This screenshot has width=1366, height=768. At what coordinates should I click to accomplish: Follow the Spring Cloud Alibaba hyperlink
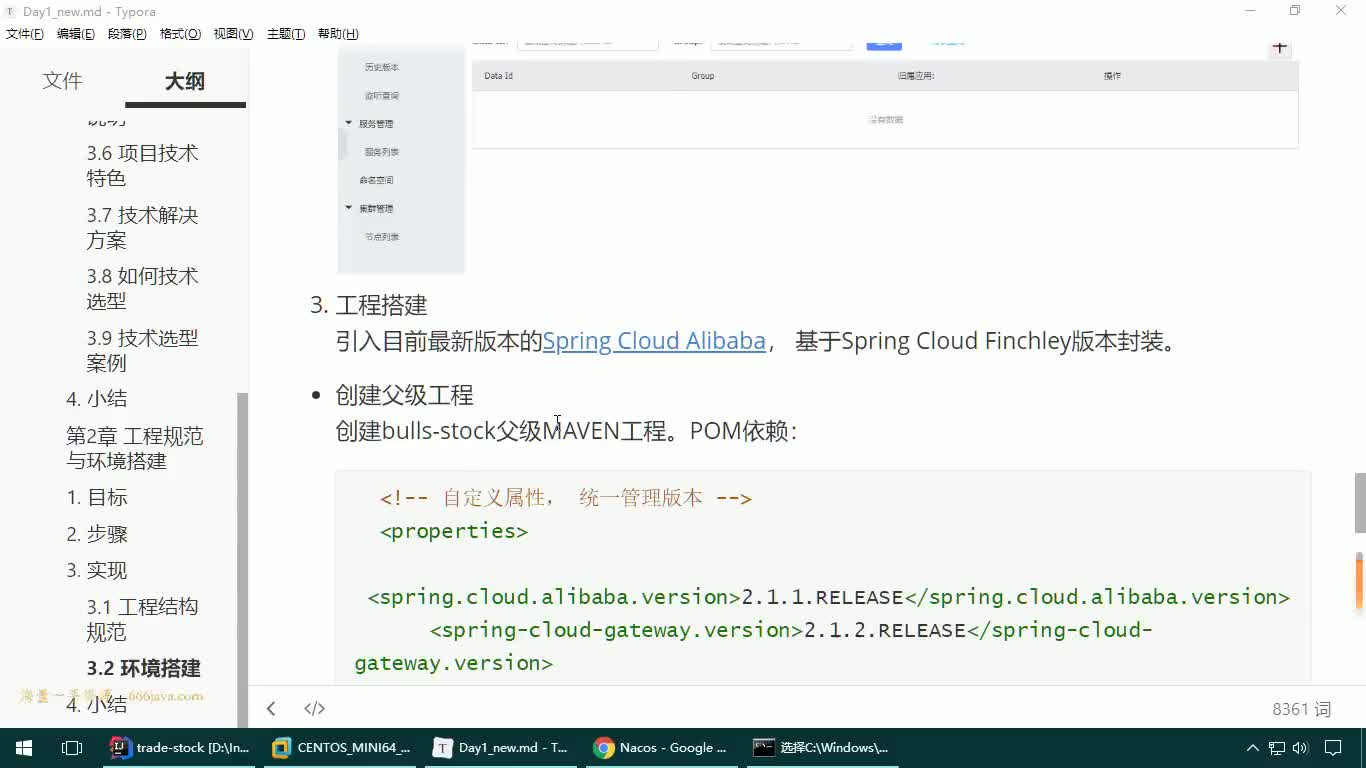coord(654,341)
